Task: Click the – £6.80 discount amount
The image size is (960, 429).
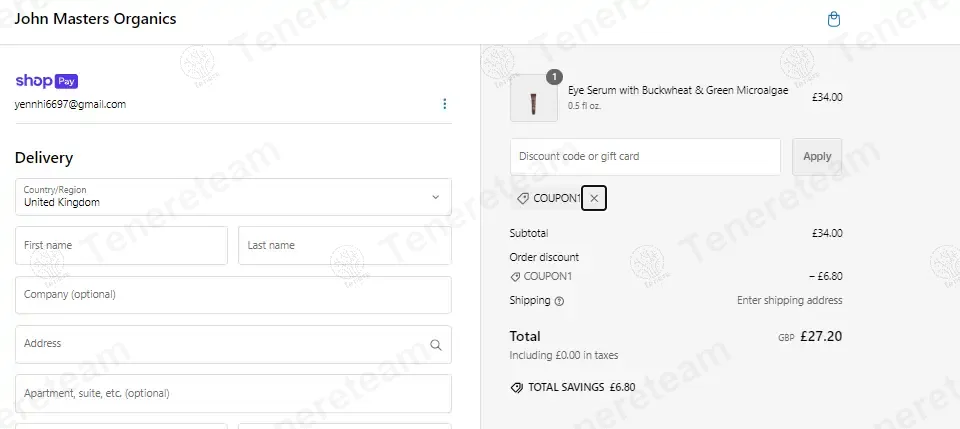Action: 825,277
